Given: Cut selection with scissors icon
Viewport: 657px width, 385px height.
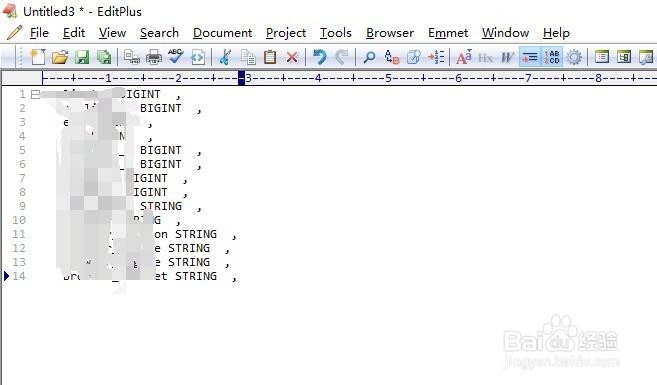Looking at the screenshot, I should (225, 57).
